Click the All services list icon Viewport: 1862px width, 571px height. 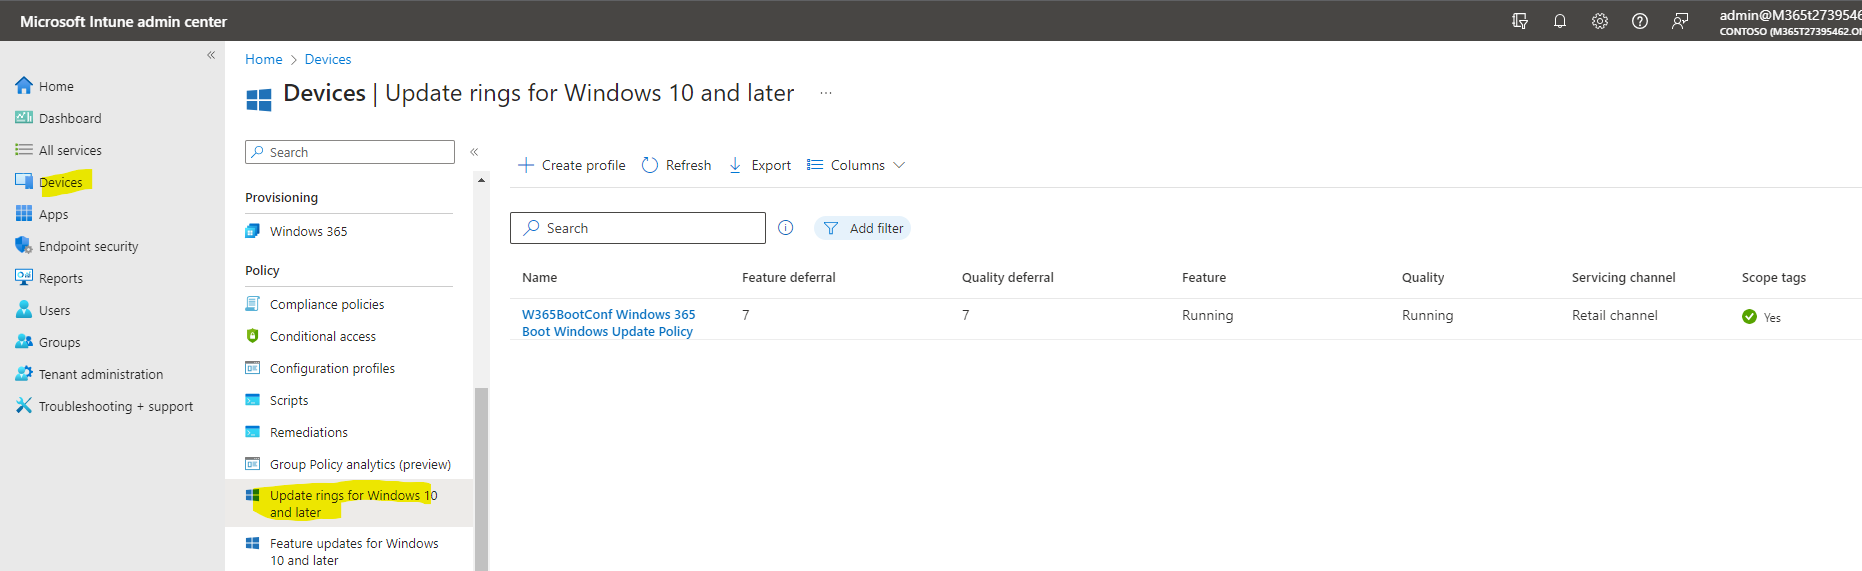pyautogui.click(x=24, y=149)
